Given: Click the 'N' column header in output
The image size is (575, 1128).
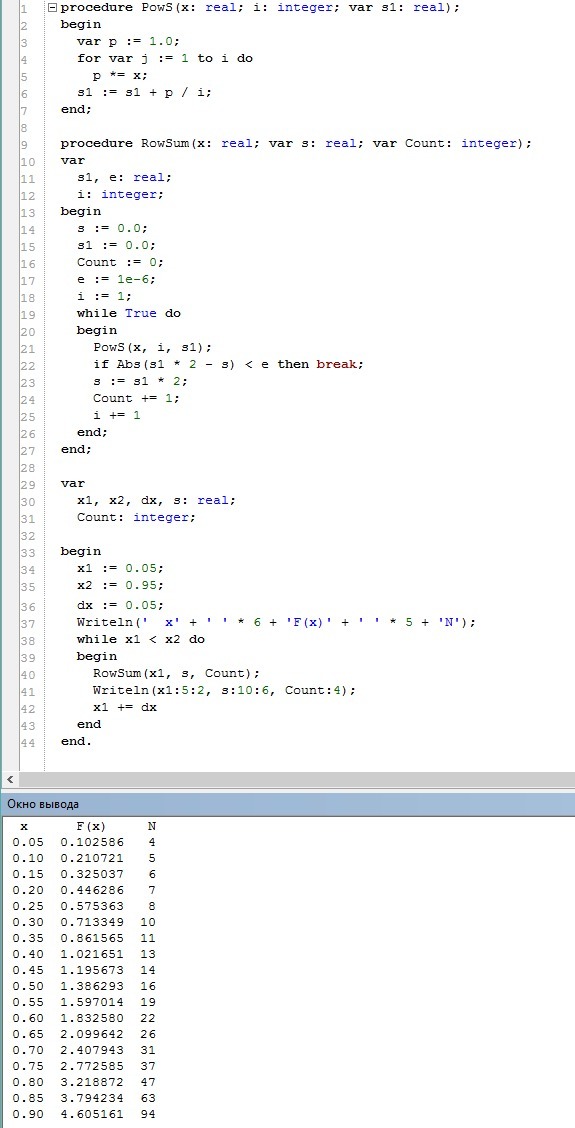Looking at the screenshot, I should coord(152,827).
